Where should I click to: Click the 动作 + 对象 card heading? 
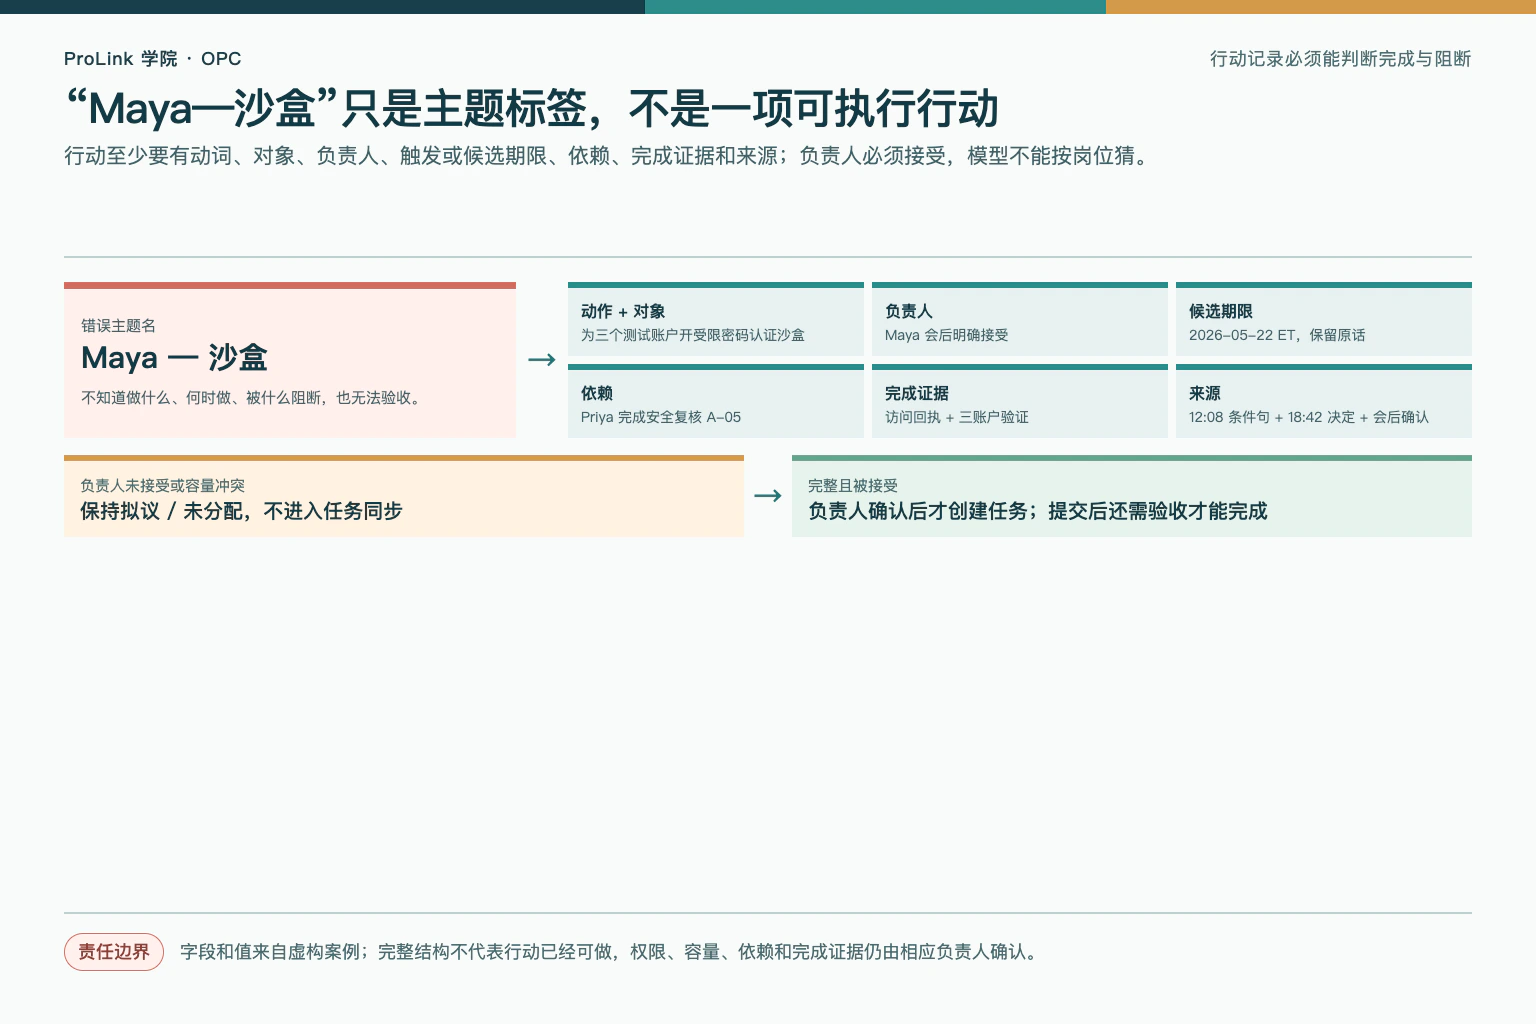click(623, 312)
